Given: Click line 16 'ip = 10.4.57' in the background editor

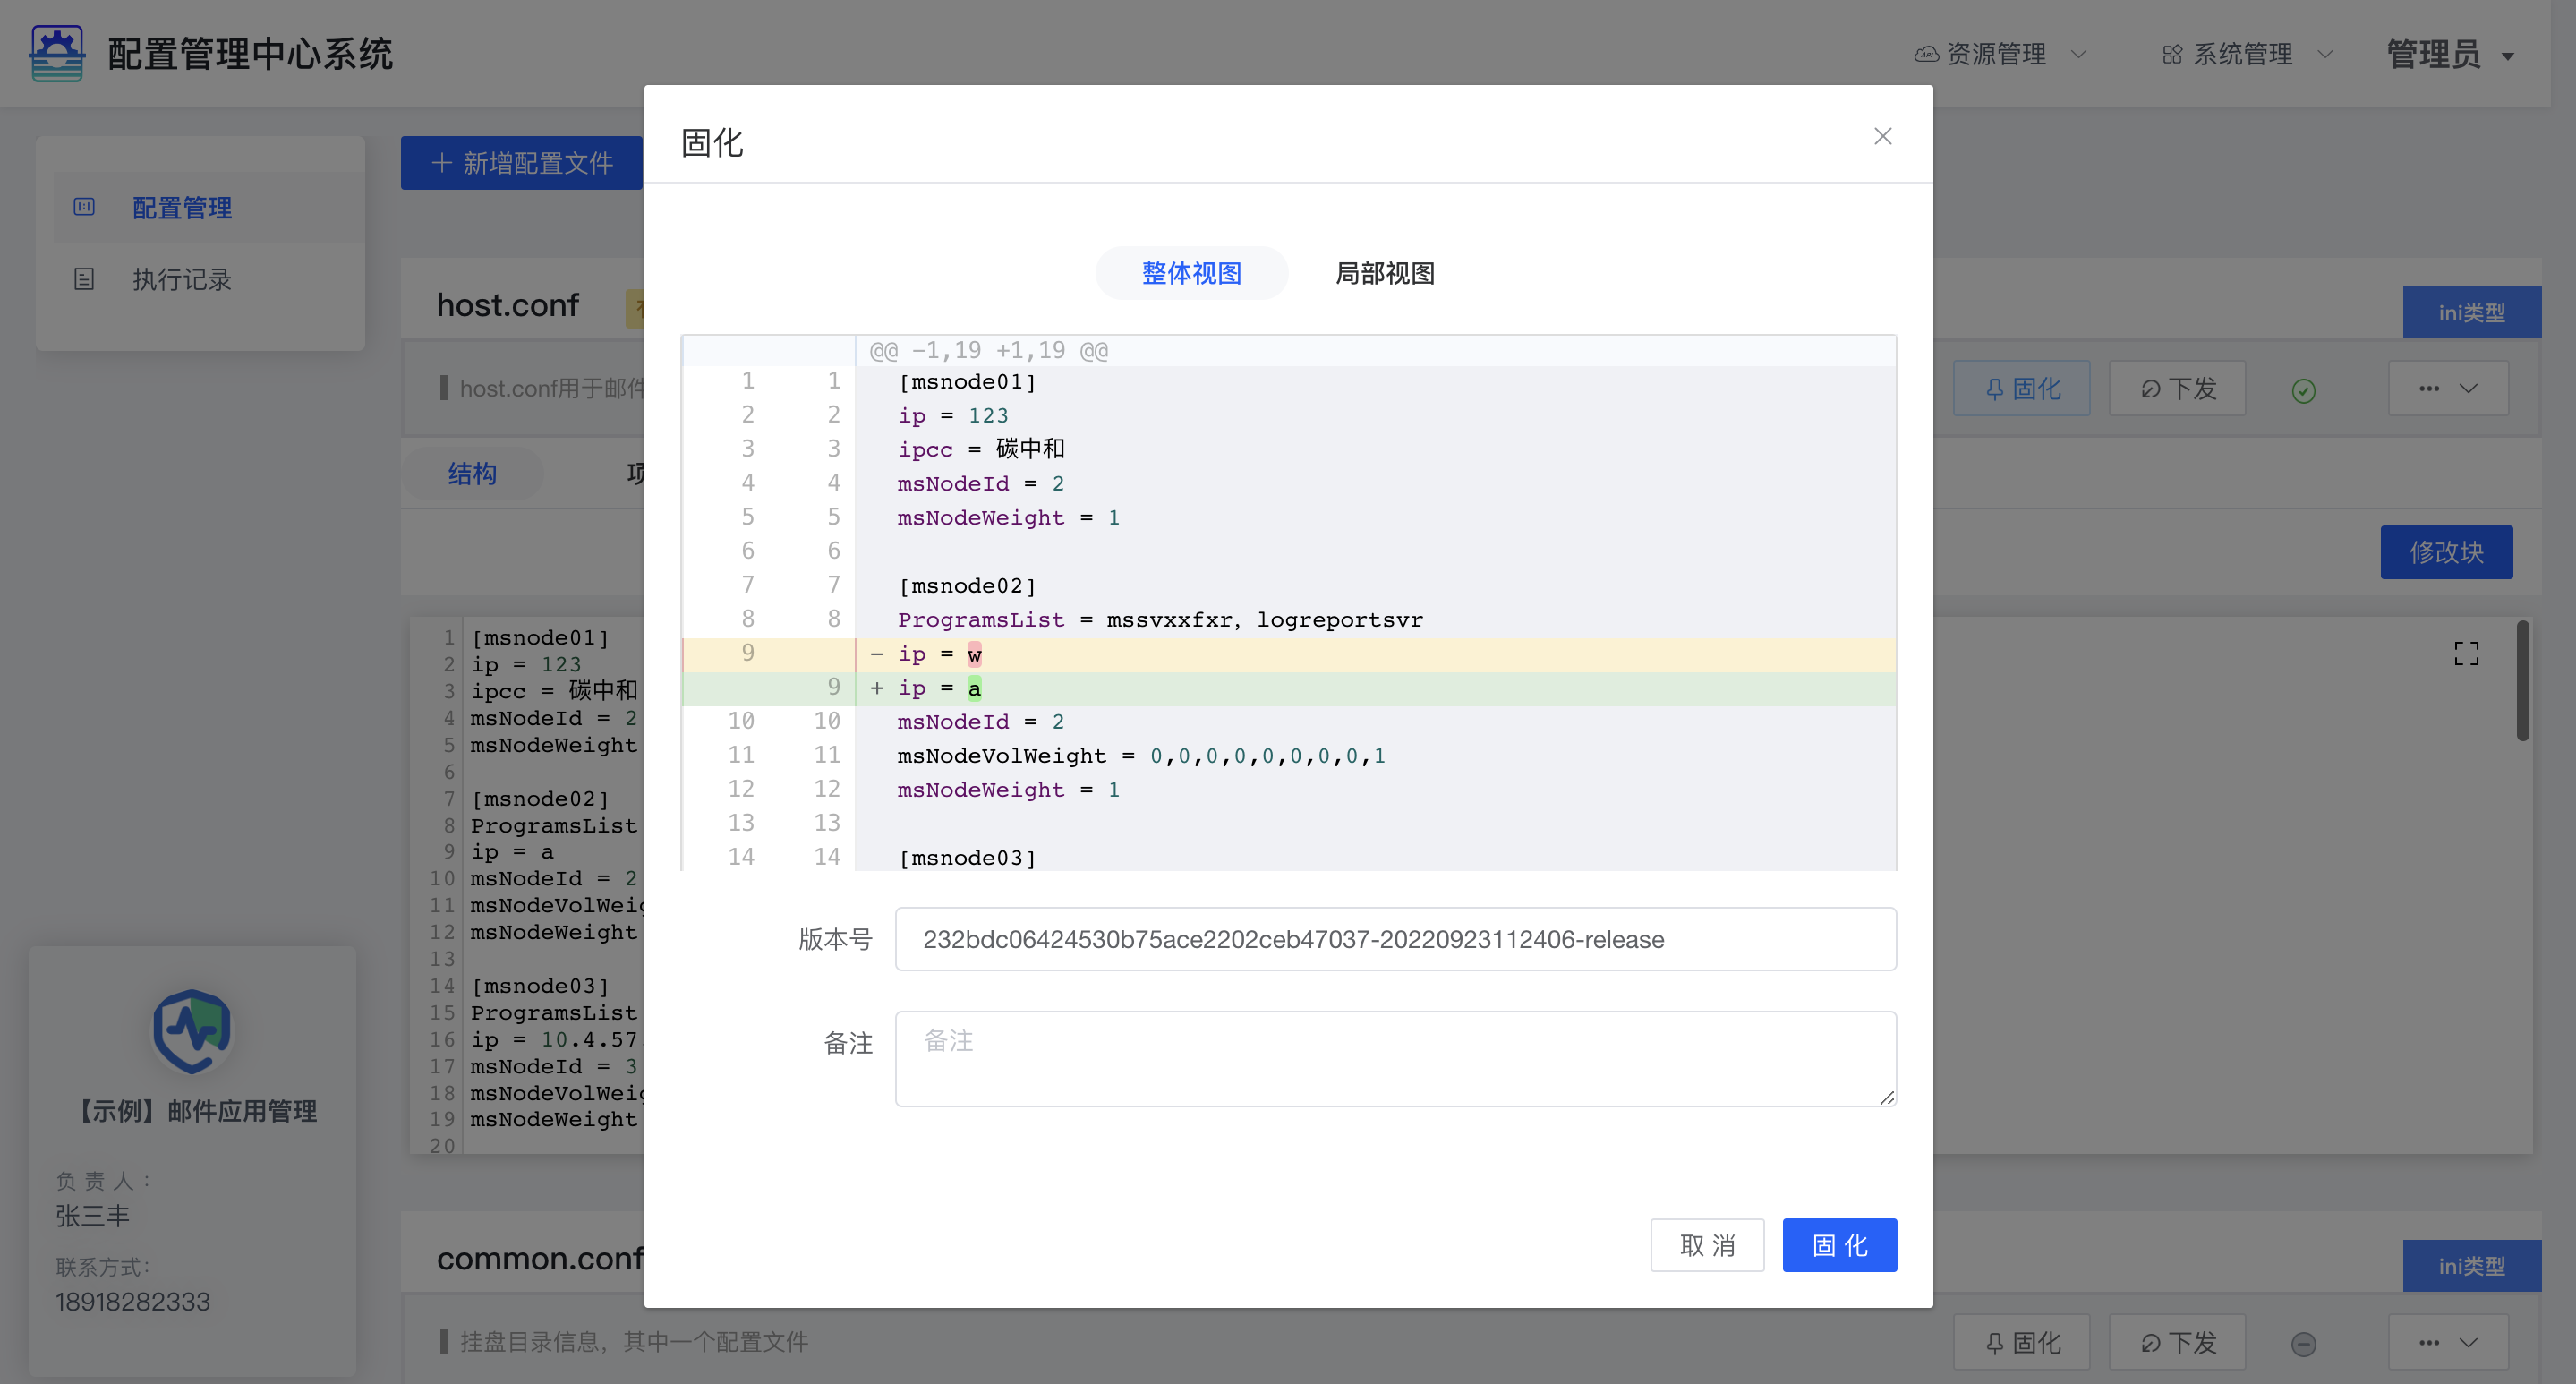Looking at the screenshot, I should pos(558,1040).
